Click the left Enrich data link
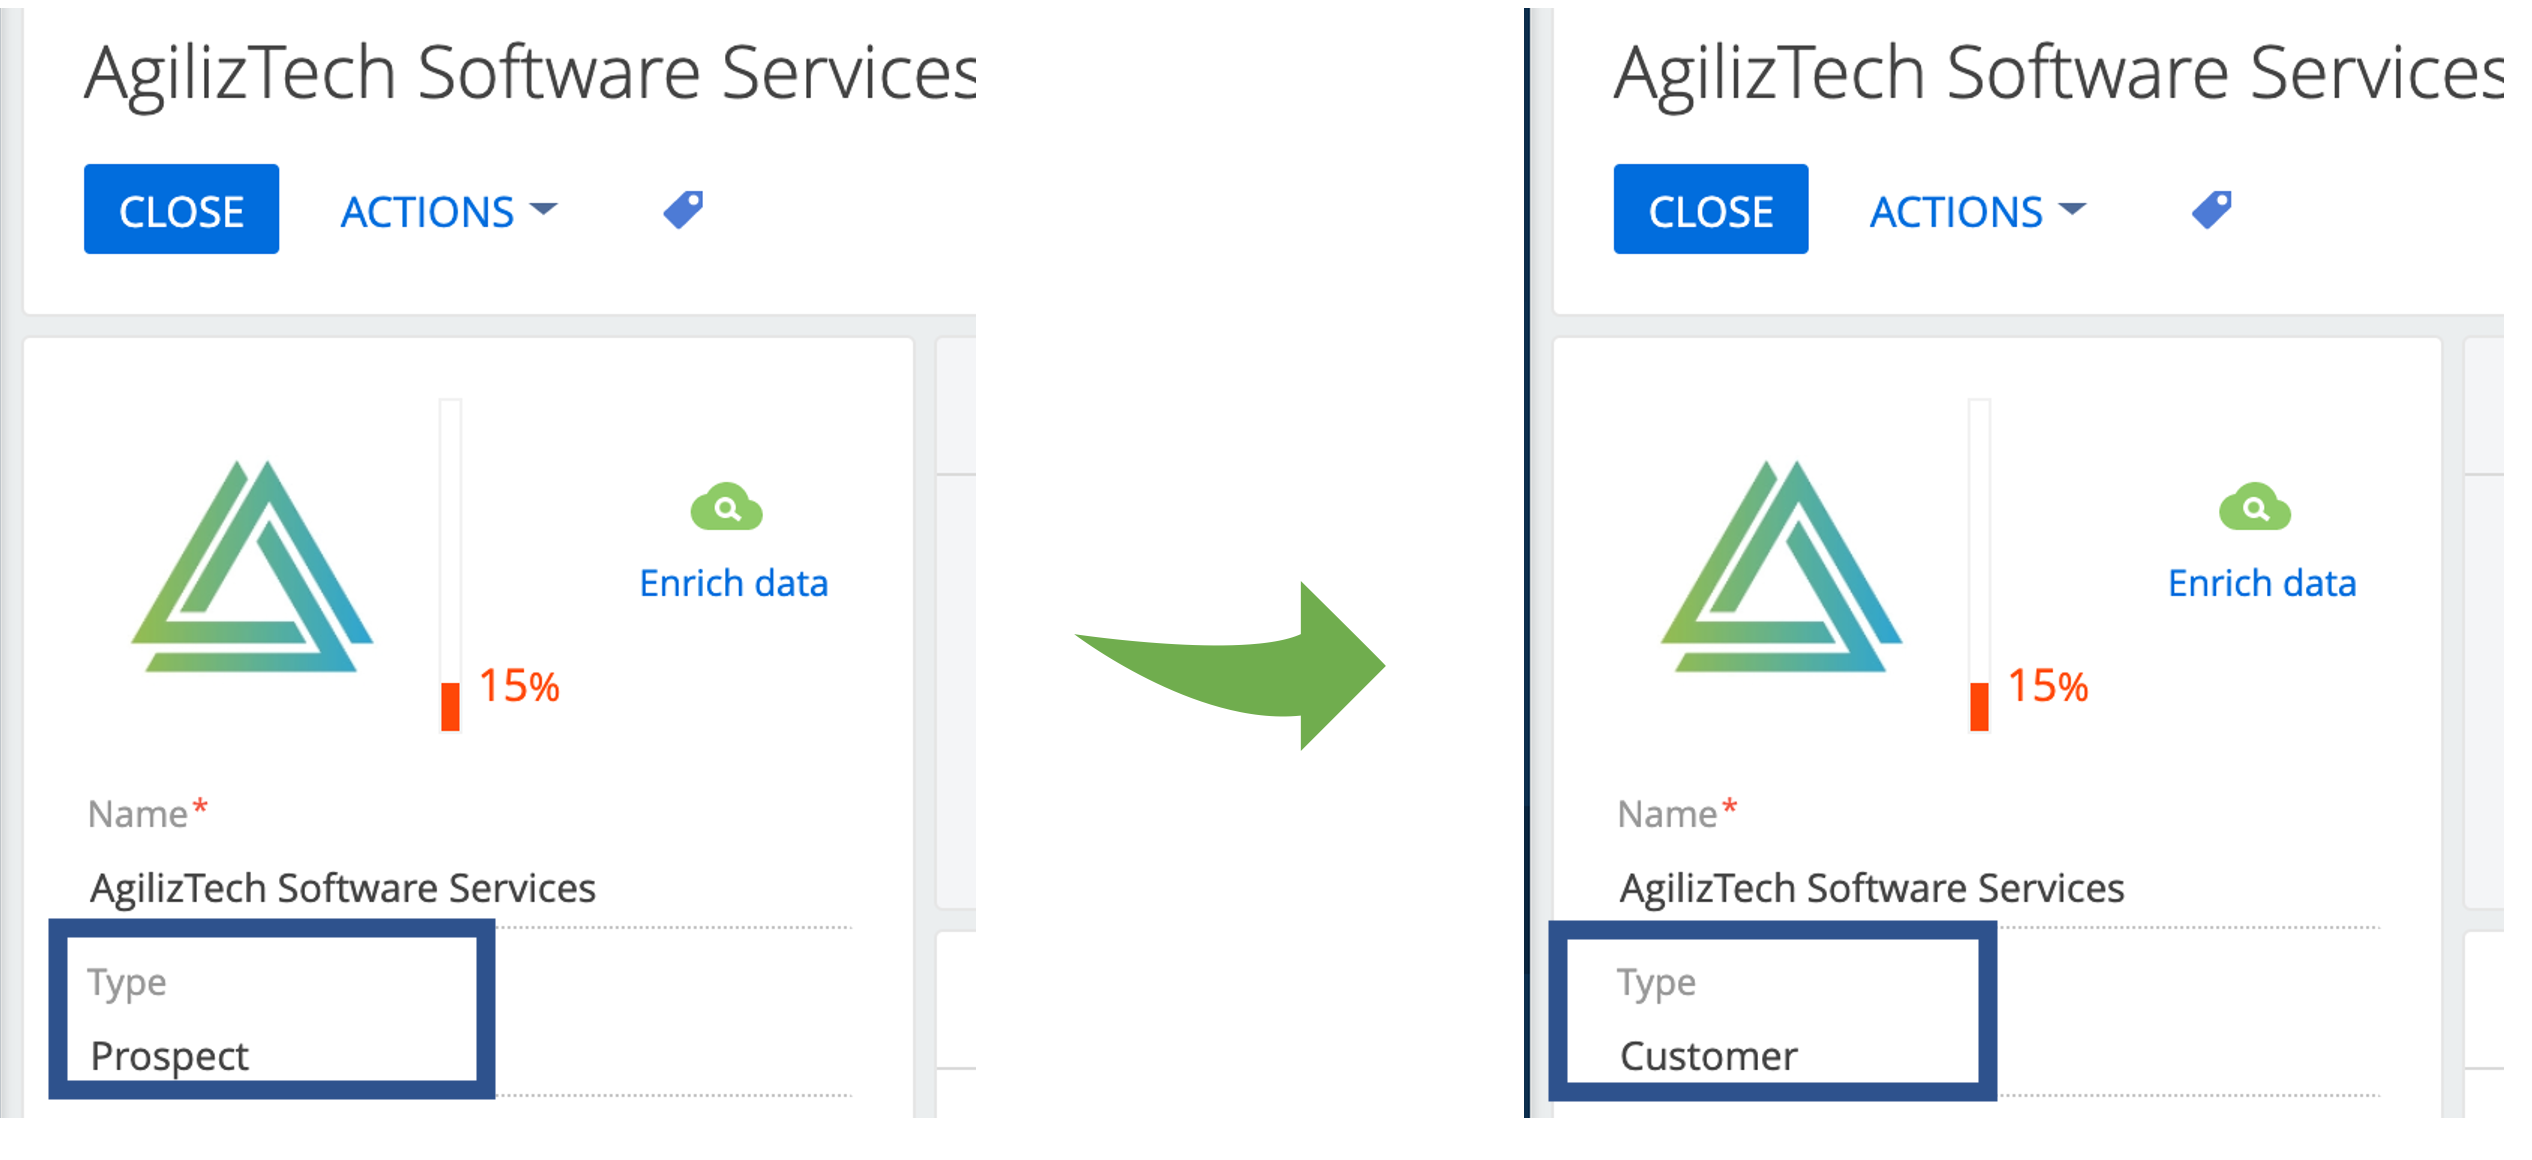Image resolution: width=2532 pixels, height=1160 pixels. 734,583
